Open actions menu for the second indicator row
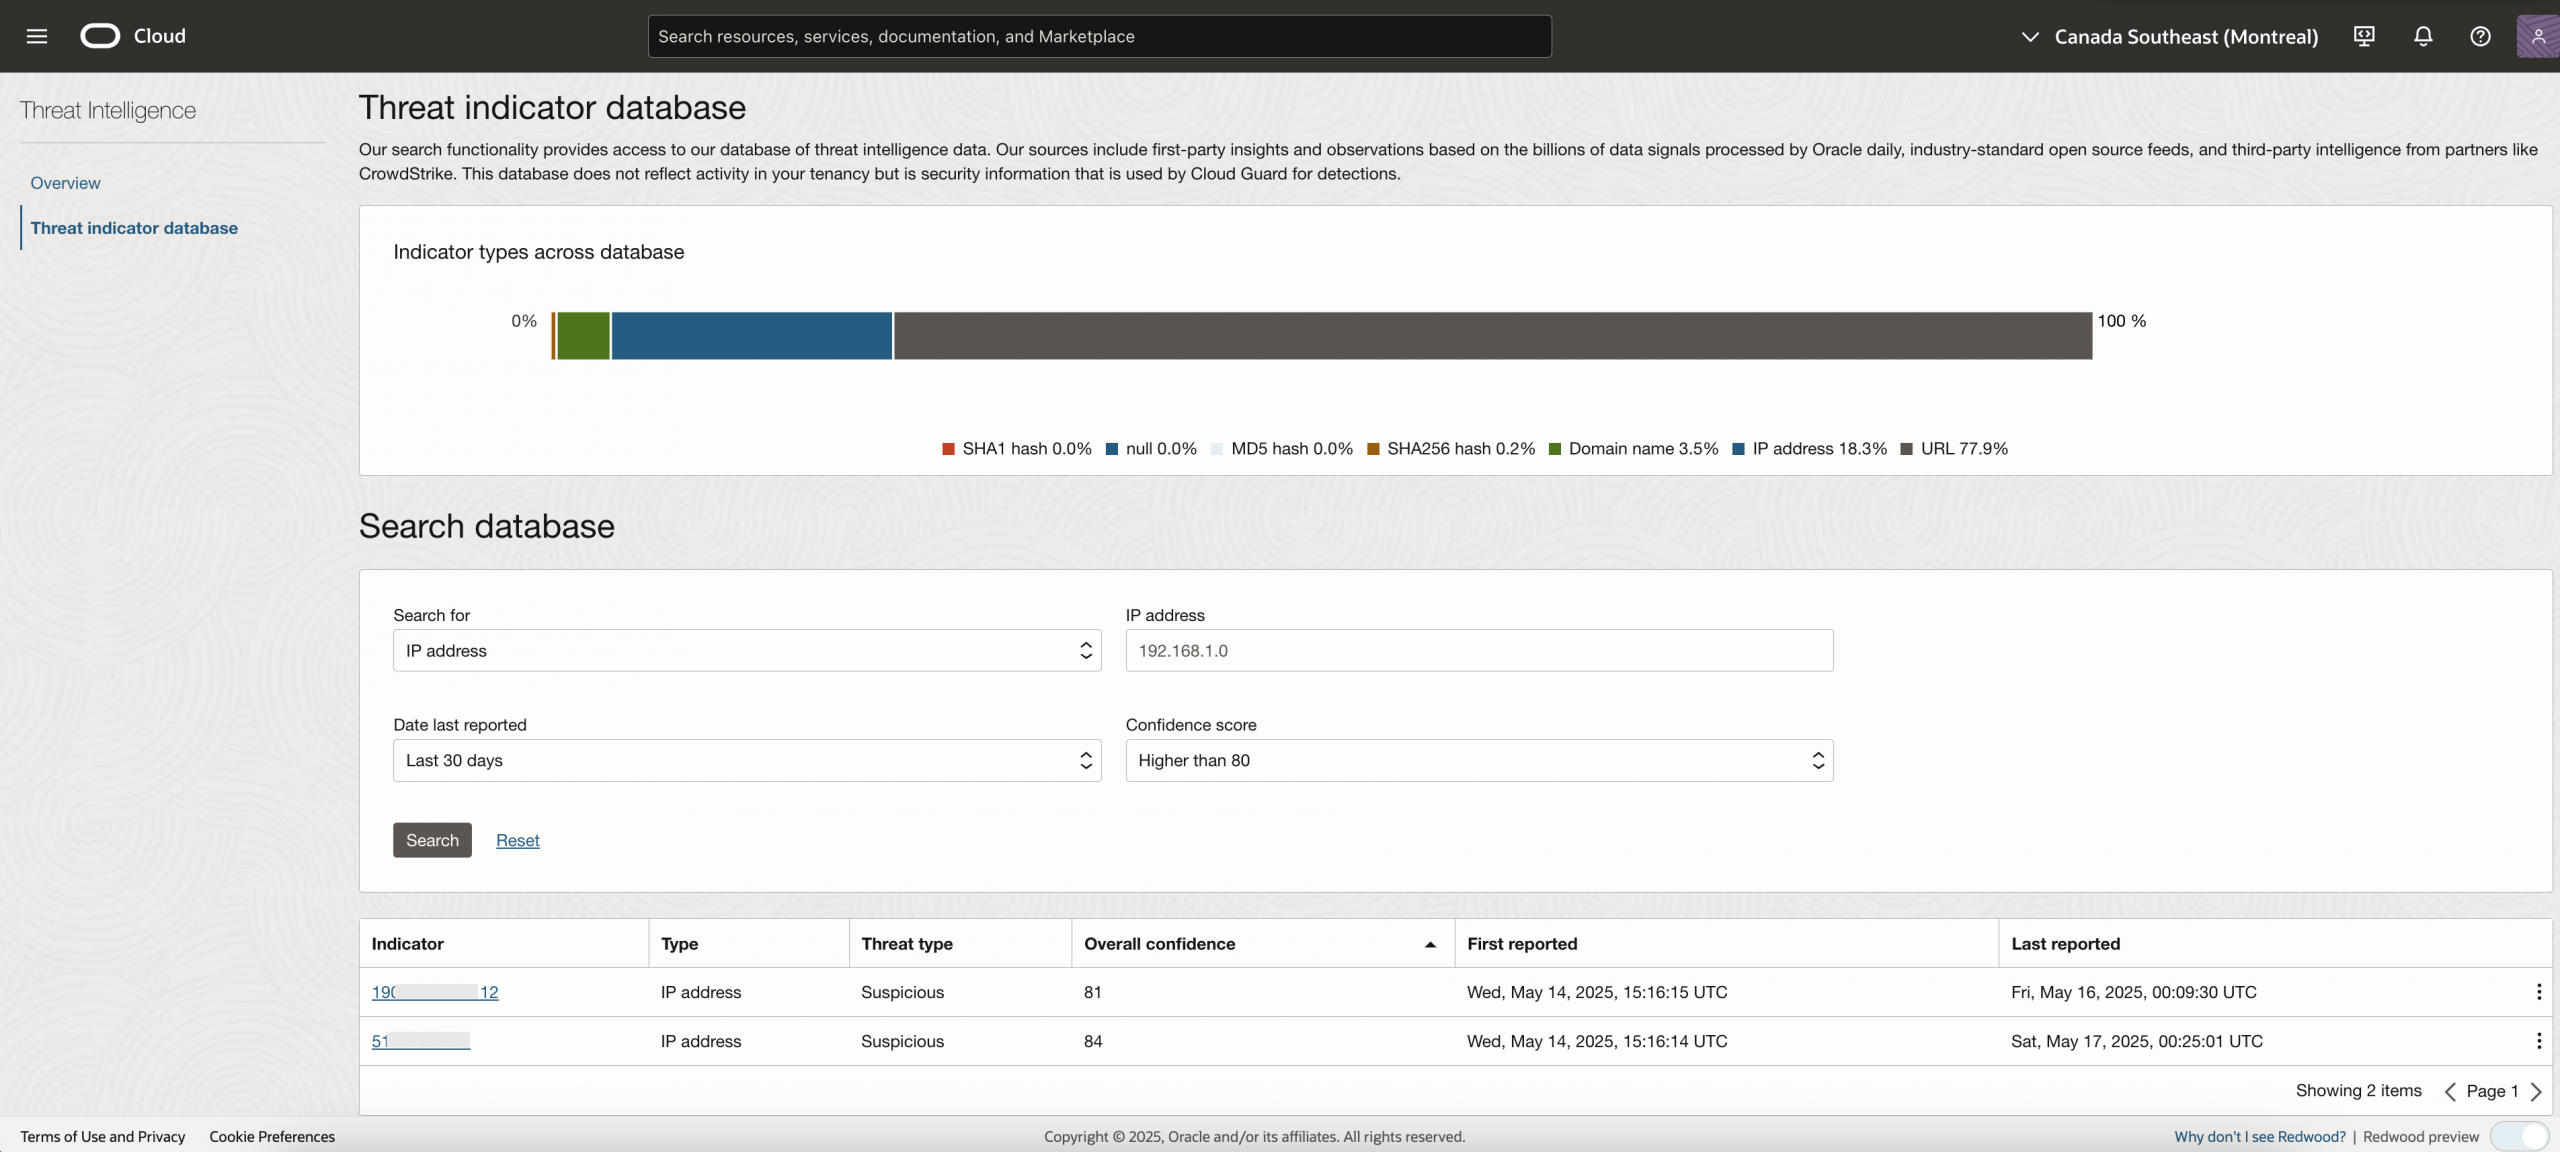 [x=2537, y=1041]
